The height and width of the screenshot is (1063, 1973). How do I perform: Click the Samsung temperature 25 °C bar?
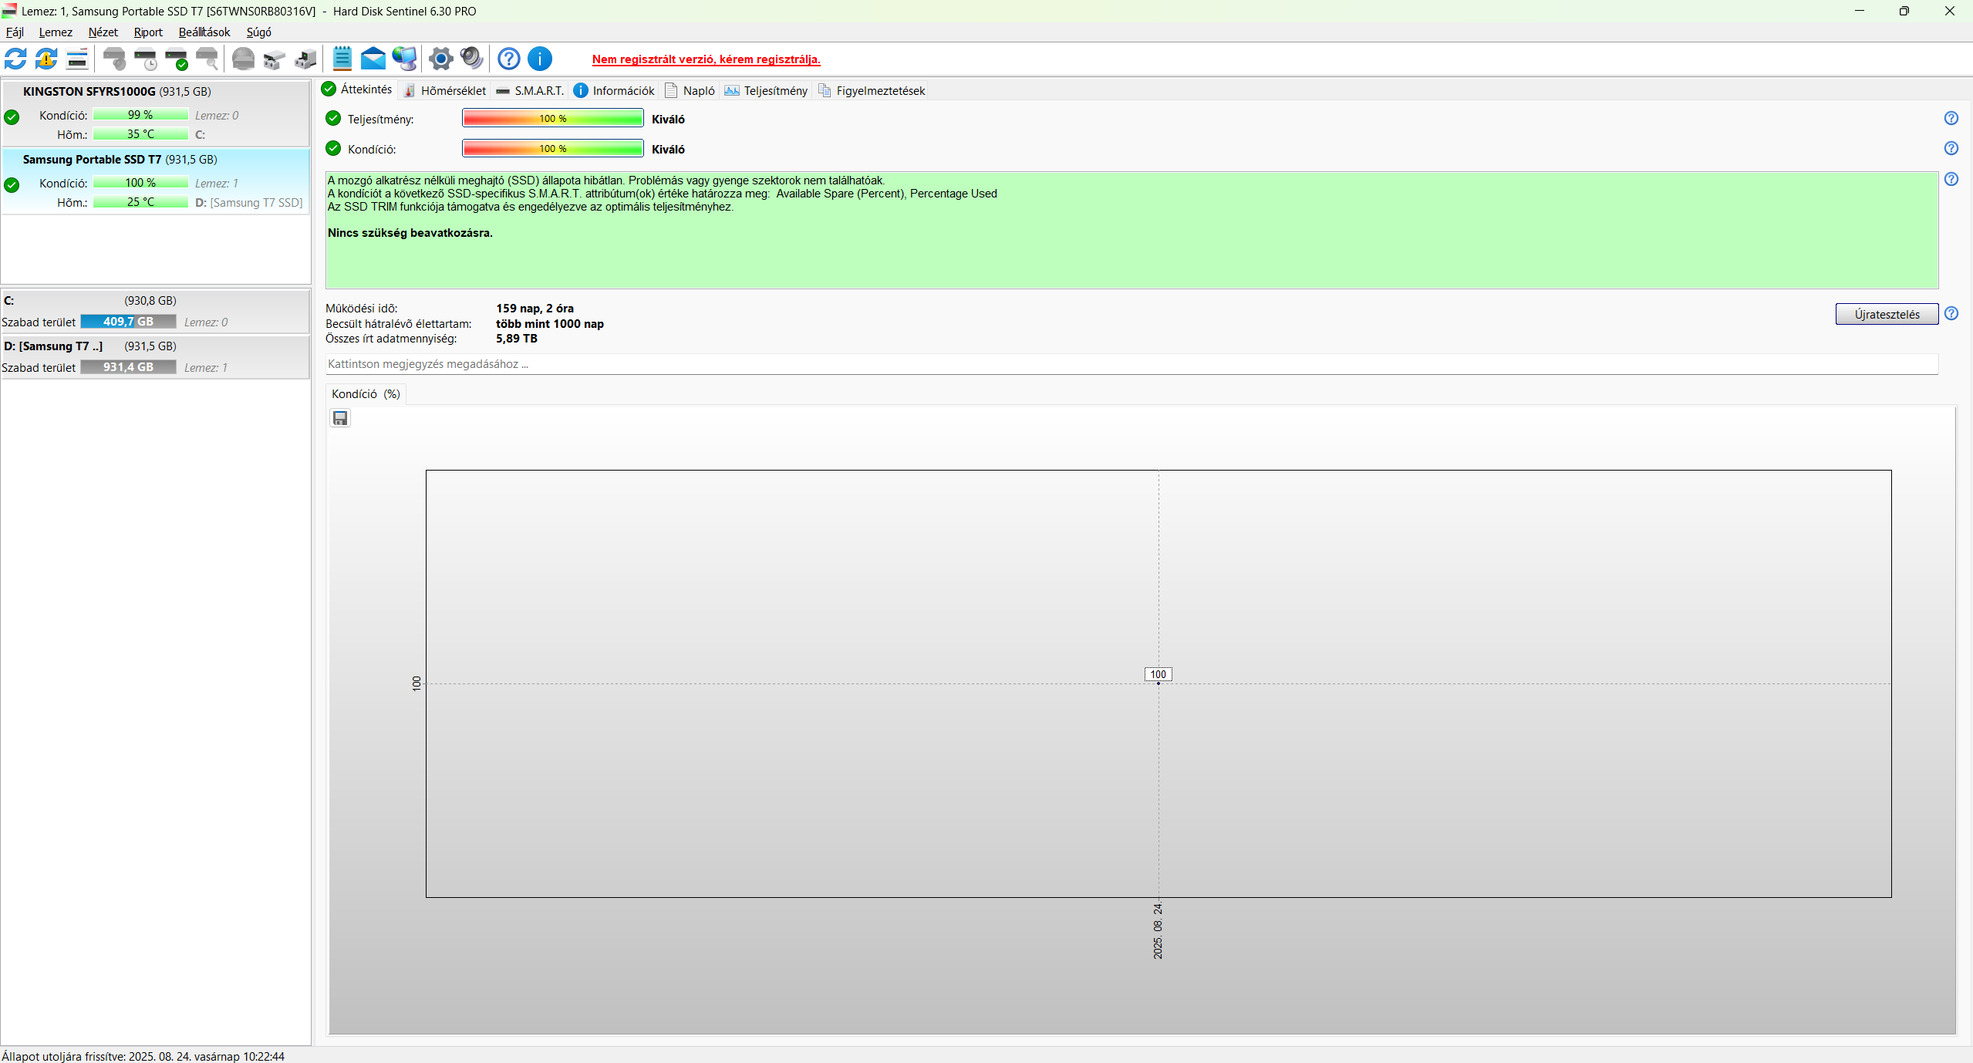click(140, 202)
